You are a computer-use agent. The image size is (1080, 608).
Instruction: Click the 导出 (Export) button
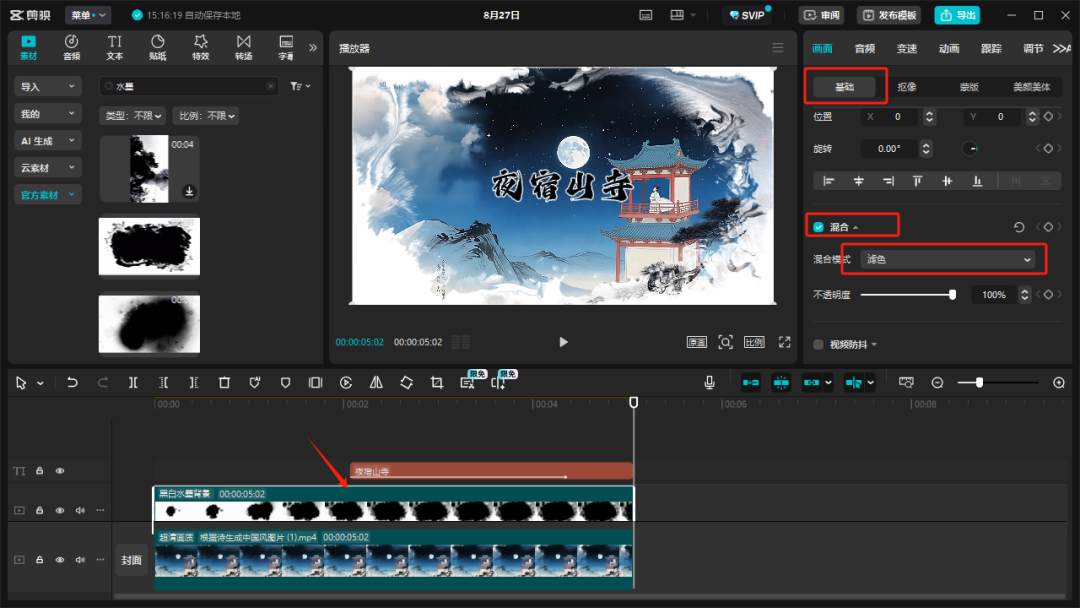(x=957, y=15)
